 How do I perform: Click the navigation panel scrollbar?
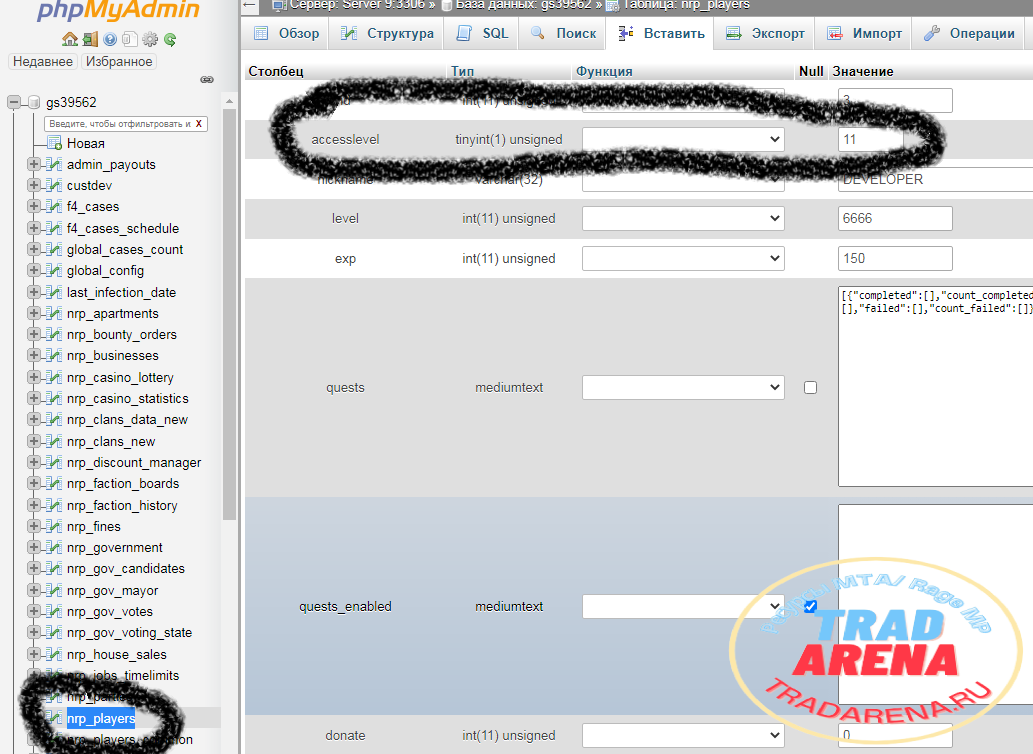[229, 315]
